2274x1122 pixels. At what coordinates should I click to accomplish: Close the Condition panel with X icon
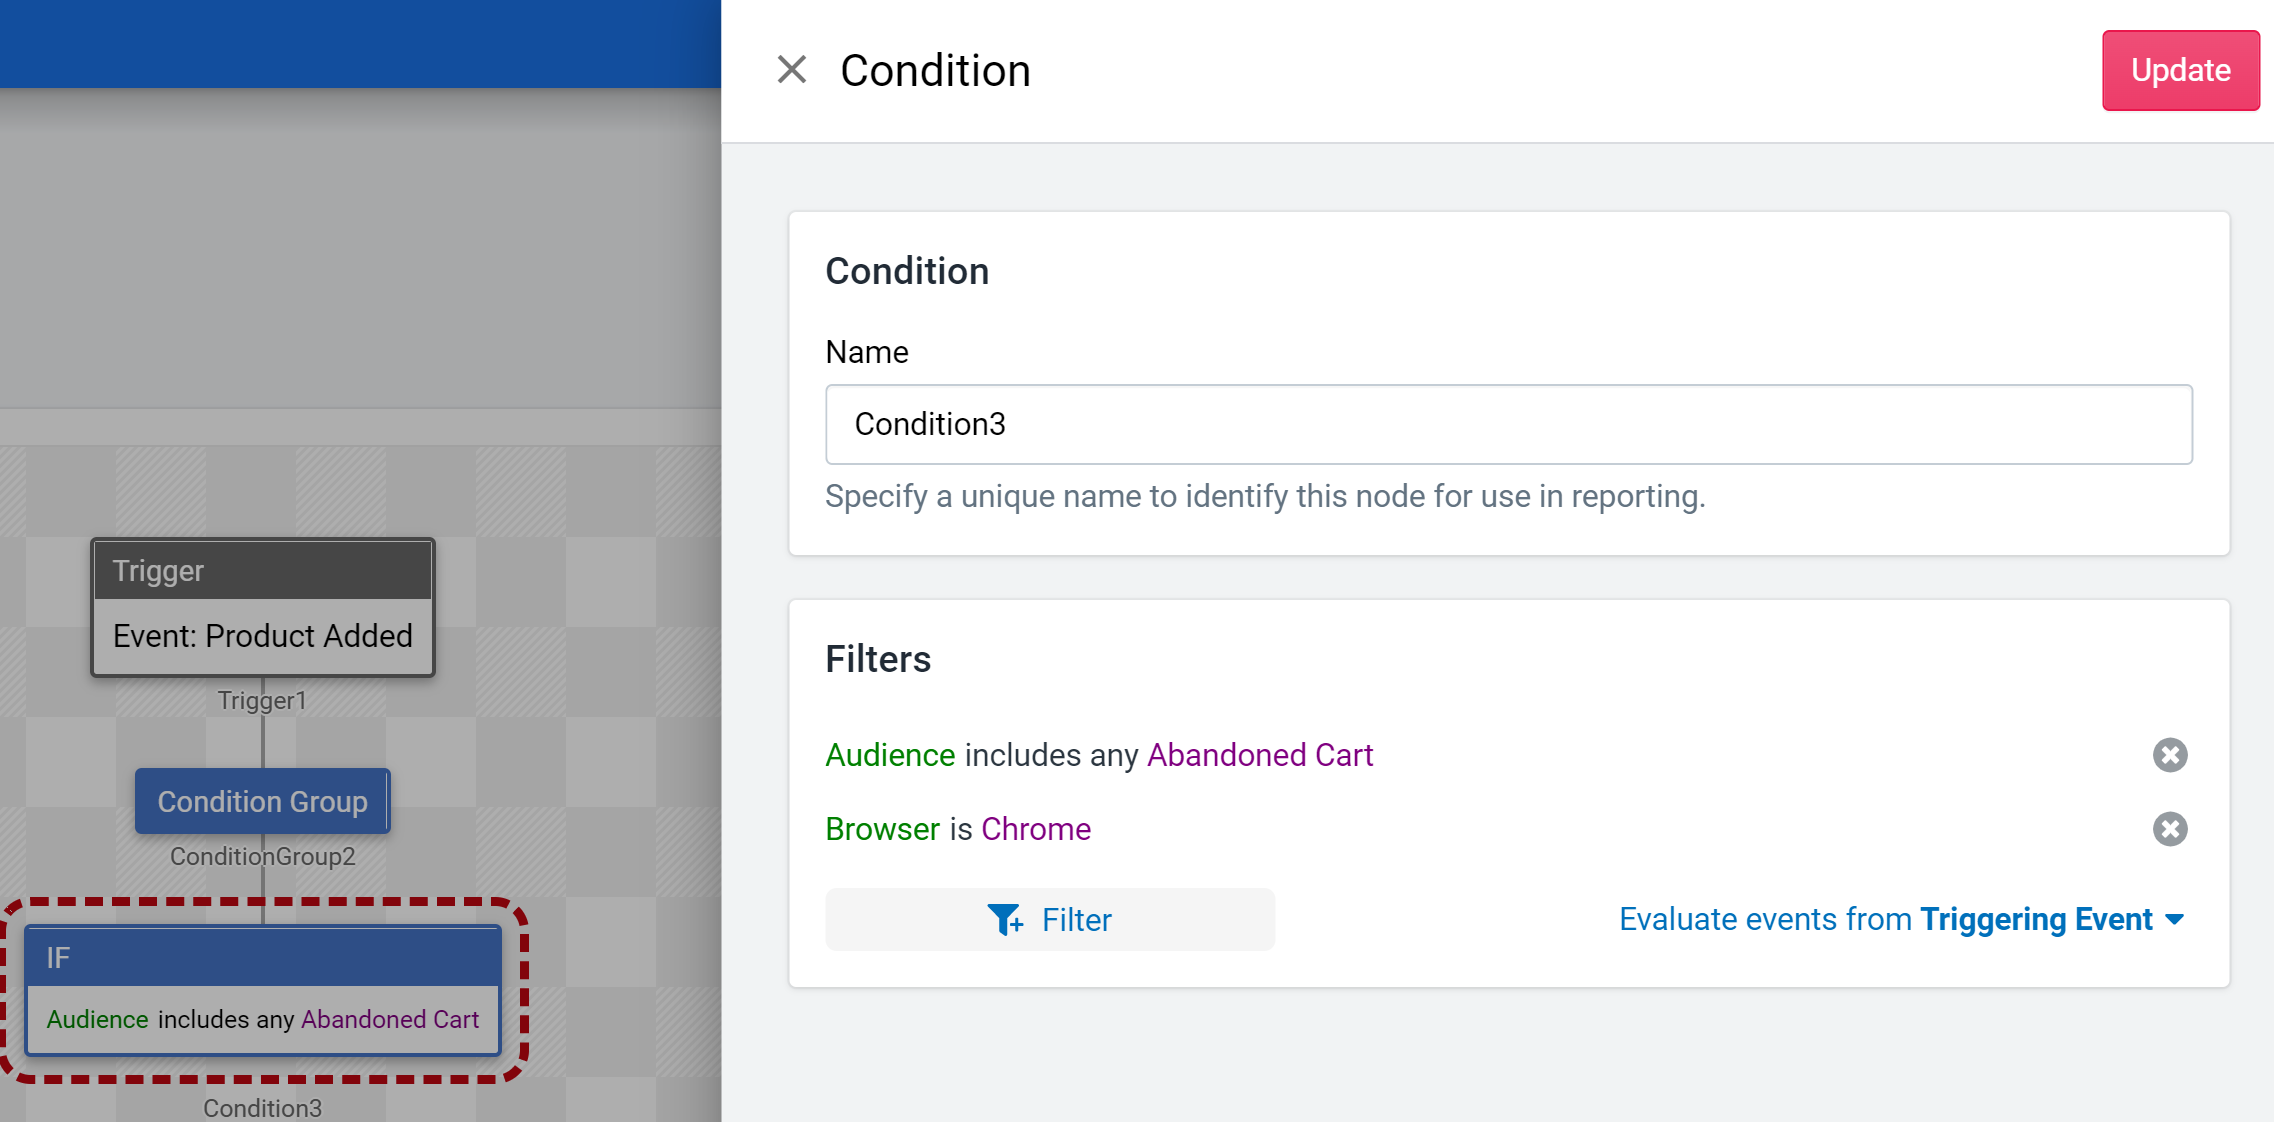tap(792, 70)
